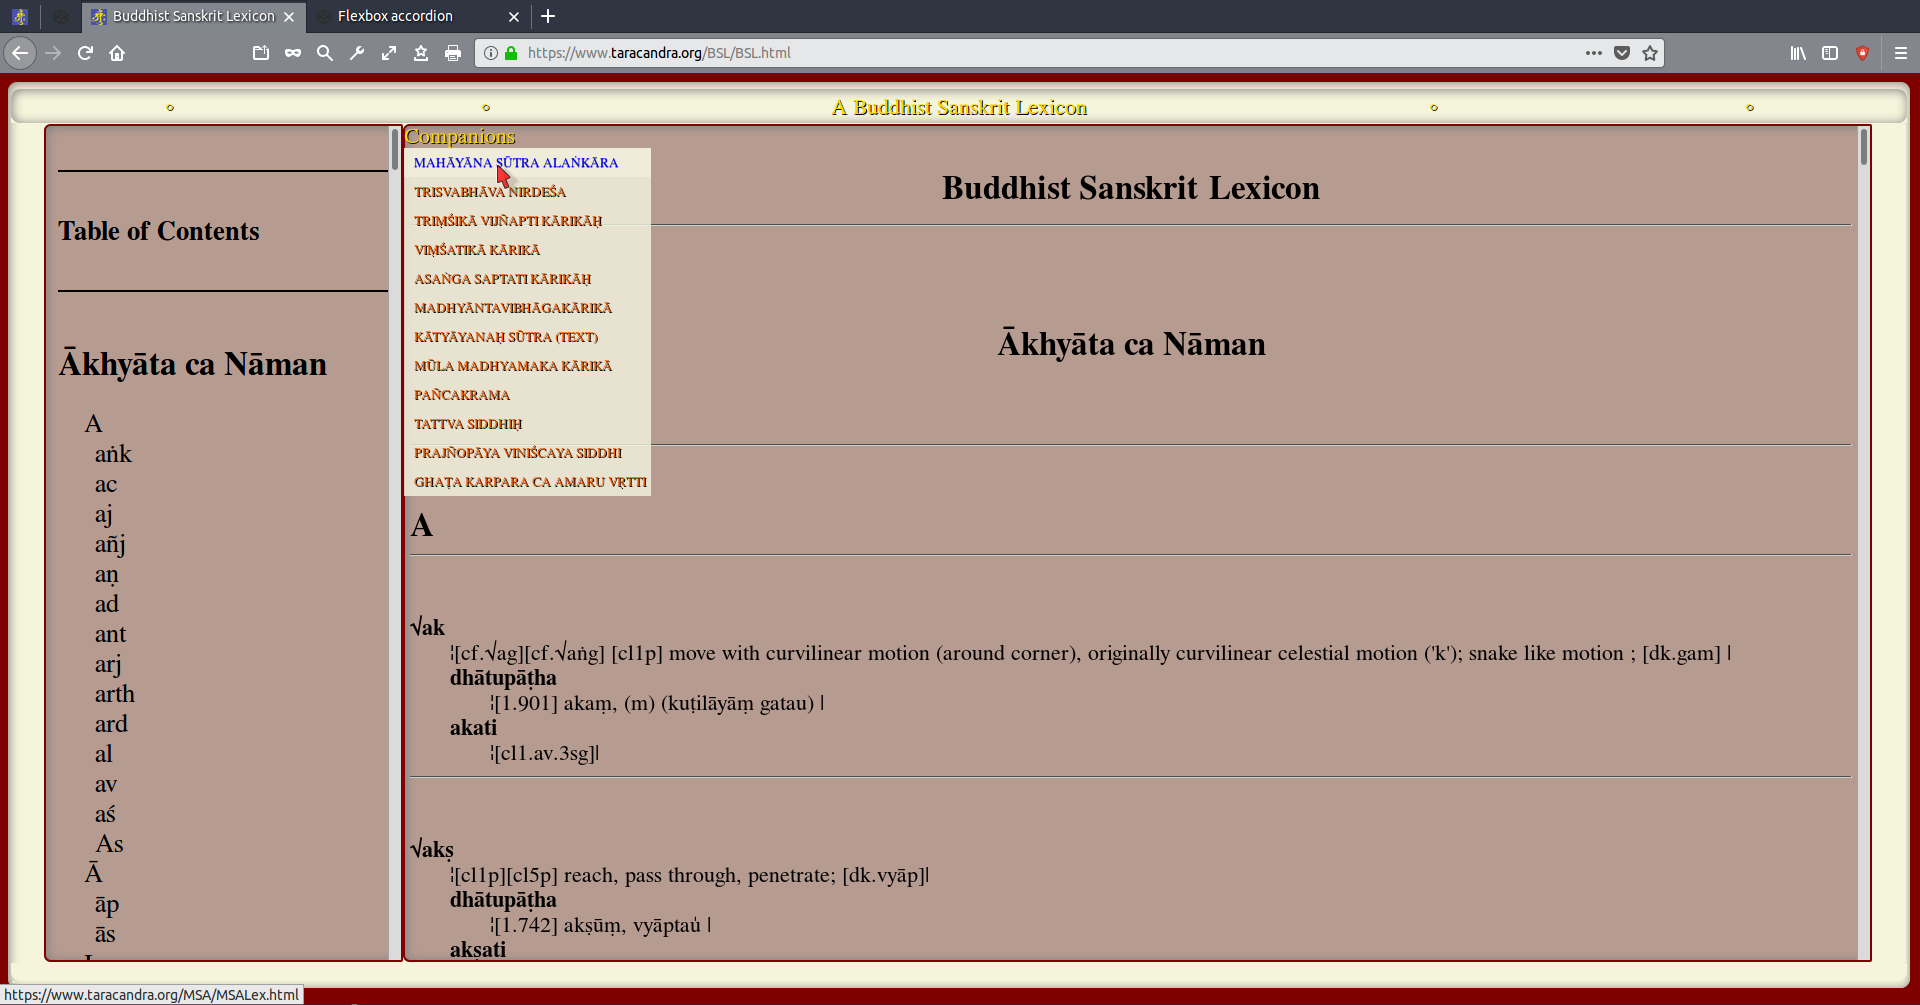
Task: Open page actions three-dots menu
Action: [x=1594, y=53]
